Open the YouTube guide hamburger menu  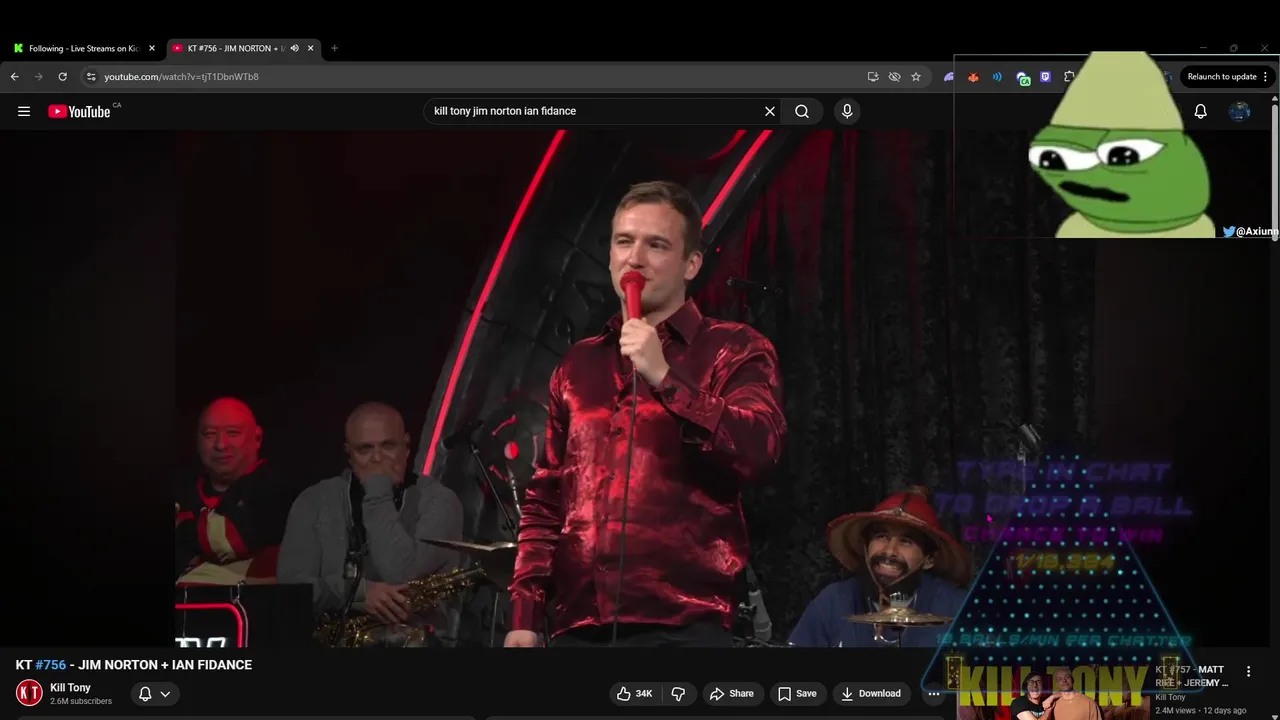pos(24,111)
